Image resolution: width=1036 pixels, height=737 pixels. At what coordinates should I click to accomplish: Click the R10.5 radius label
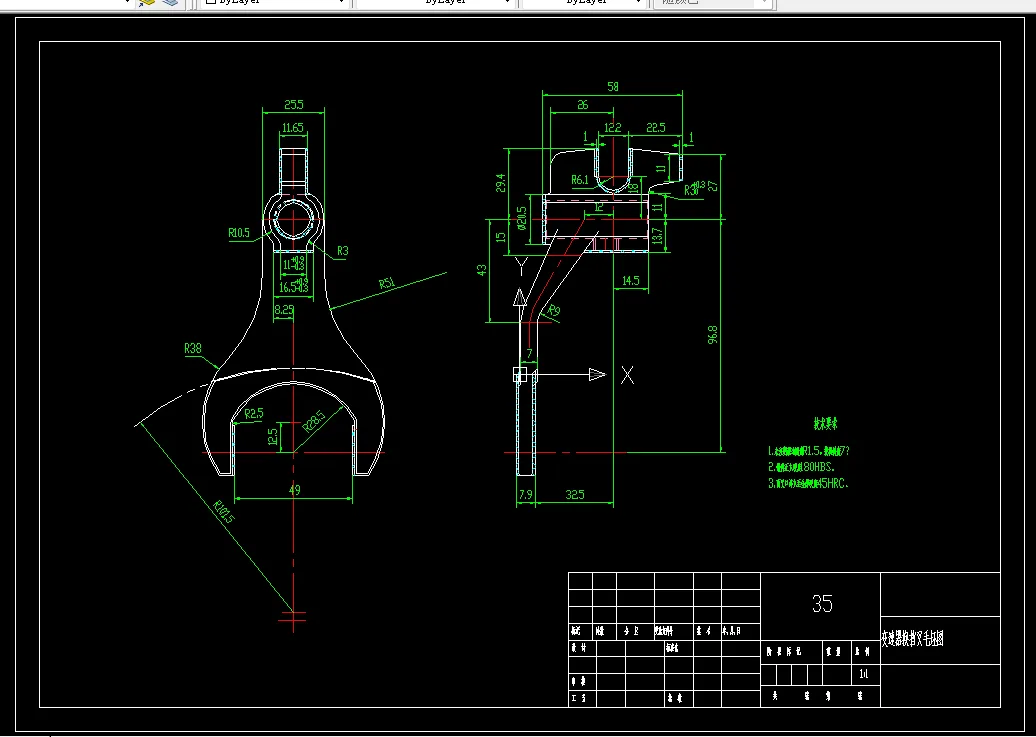click(x=239, y=233)
